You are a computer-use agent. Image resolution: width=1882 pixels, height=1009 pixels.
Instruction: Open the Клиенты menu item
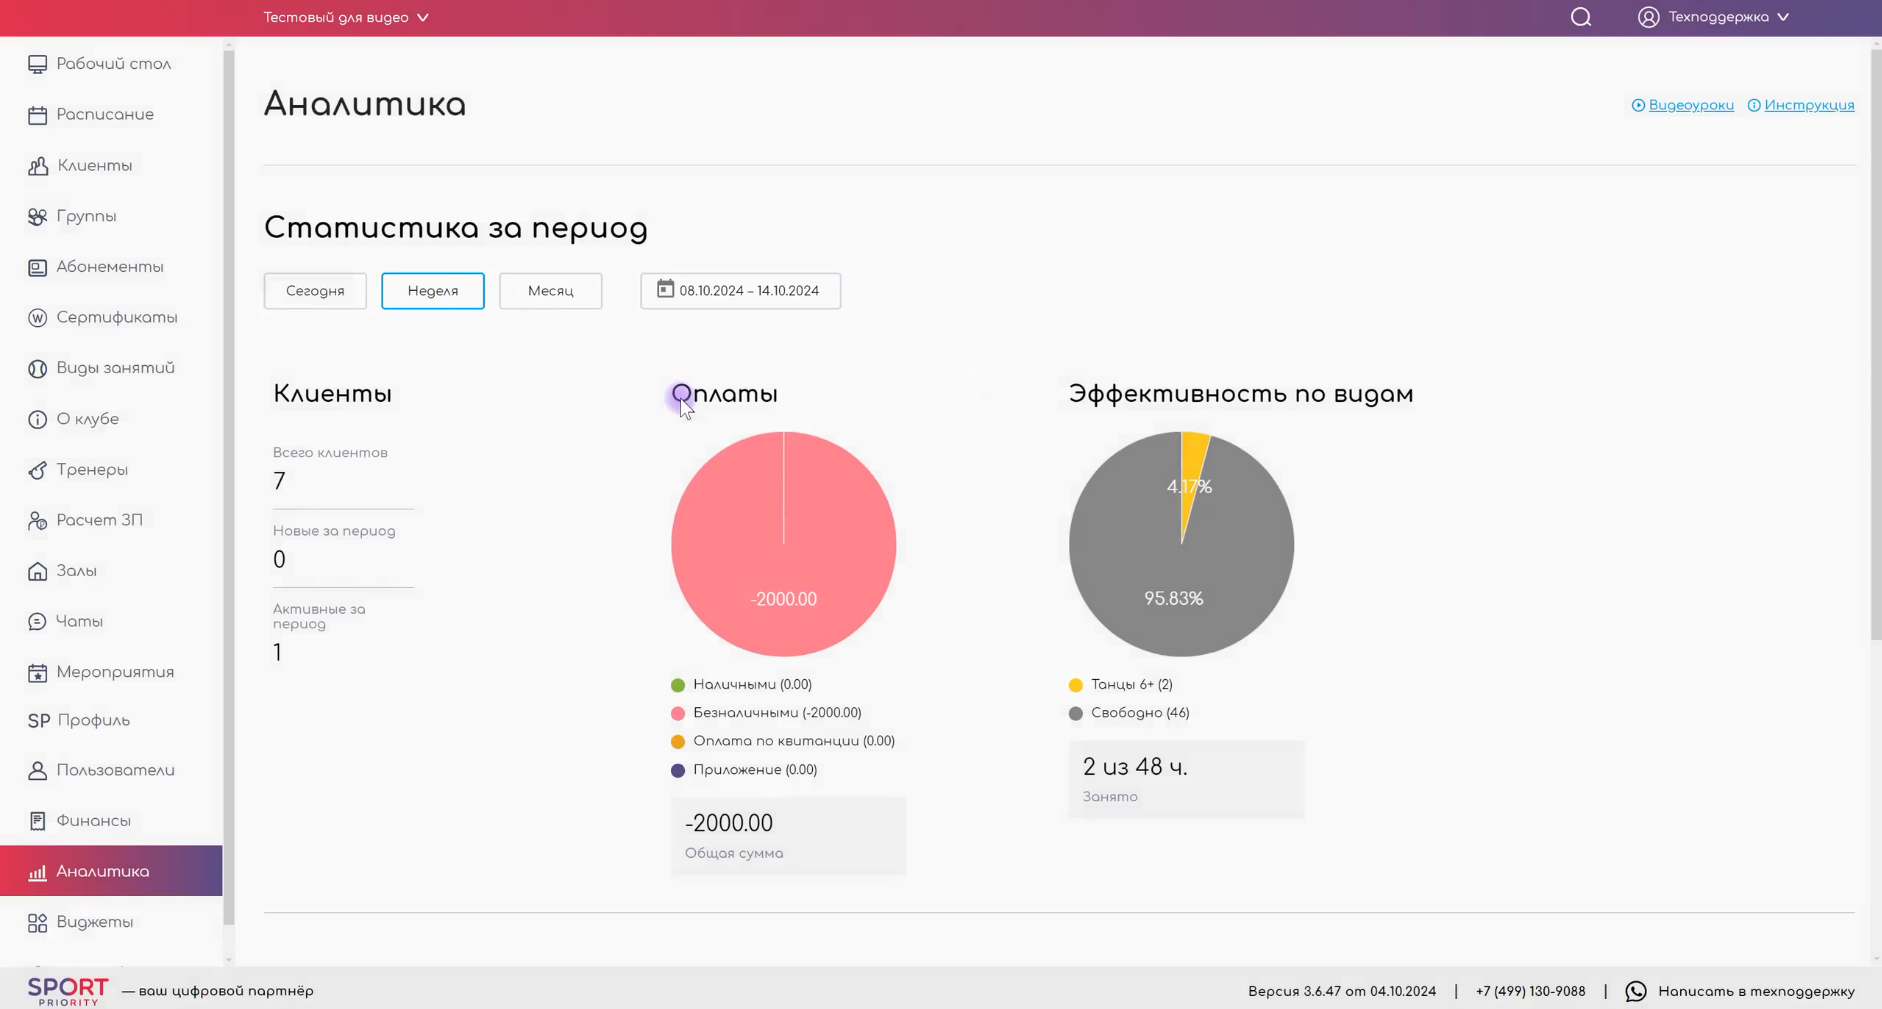click(111, 166)
